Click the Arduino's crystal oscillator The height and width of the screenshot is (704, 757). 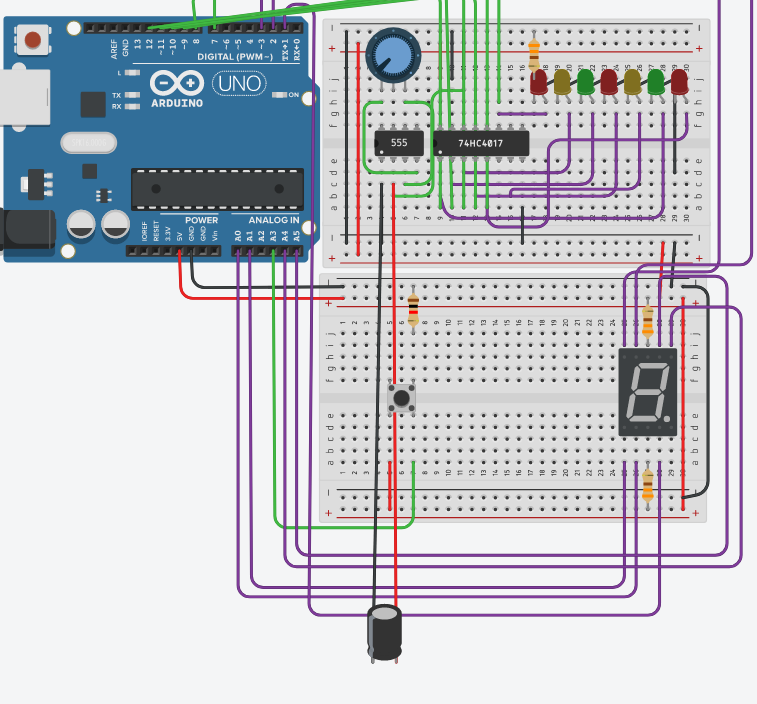point(88,143)
